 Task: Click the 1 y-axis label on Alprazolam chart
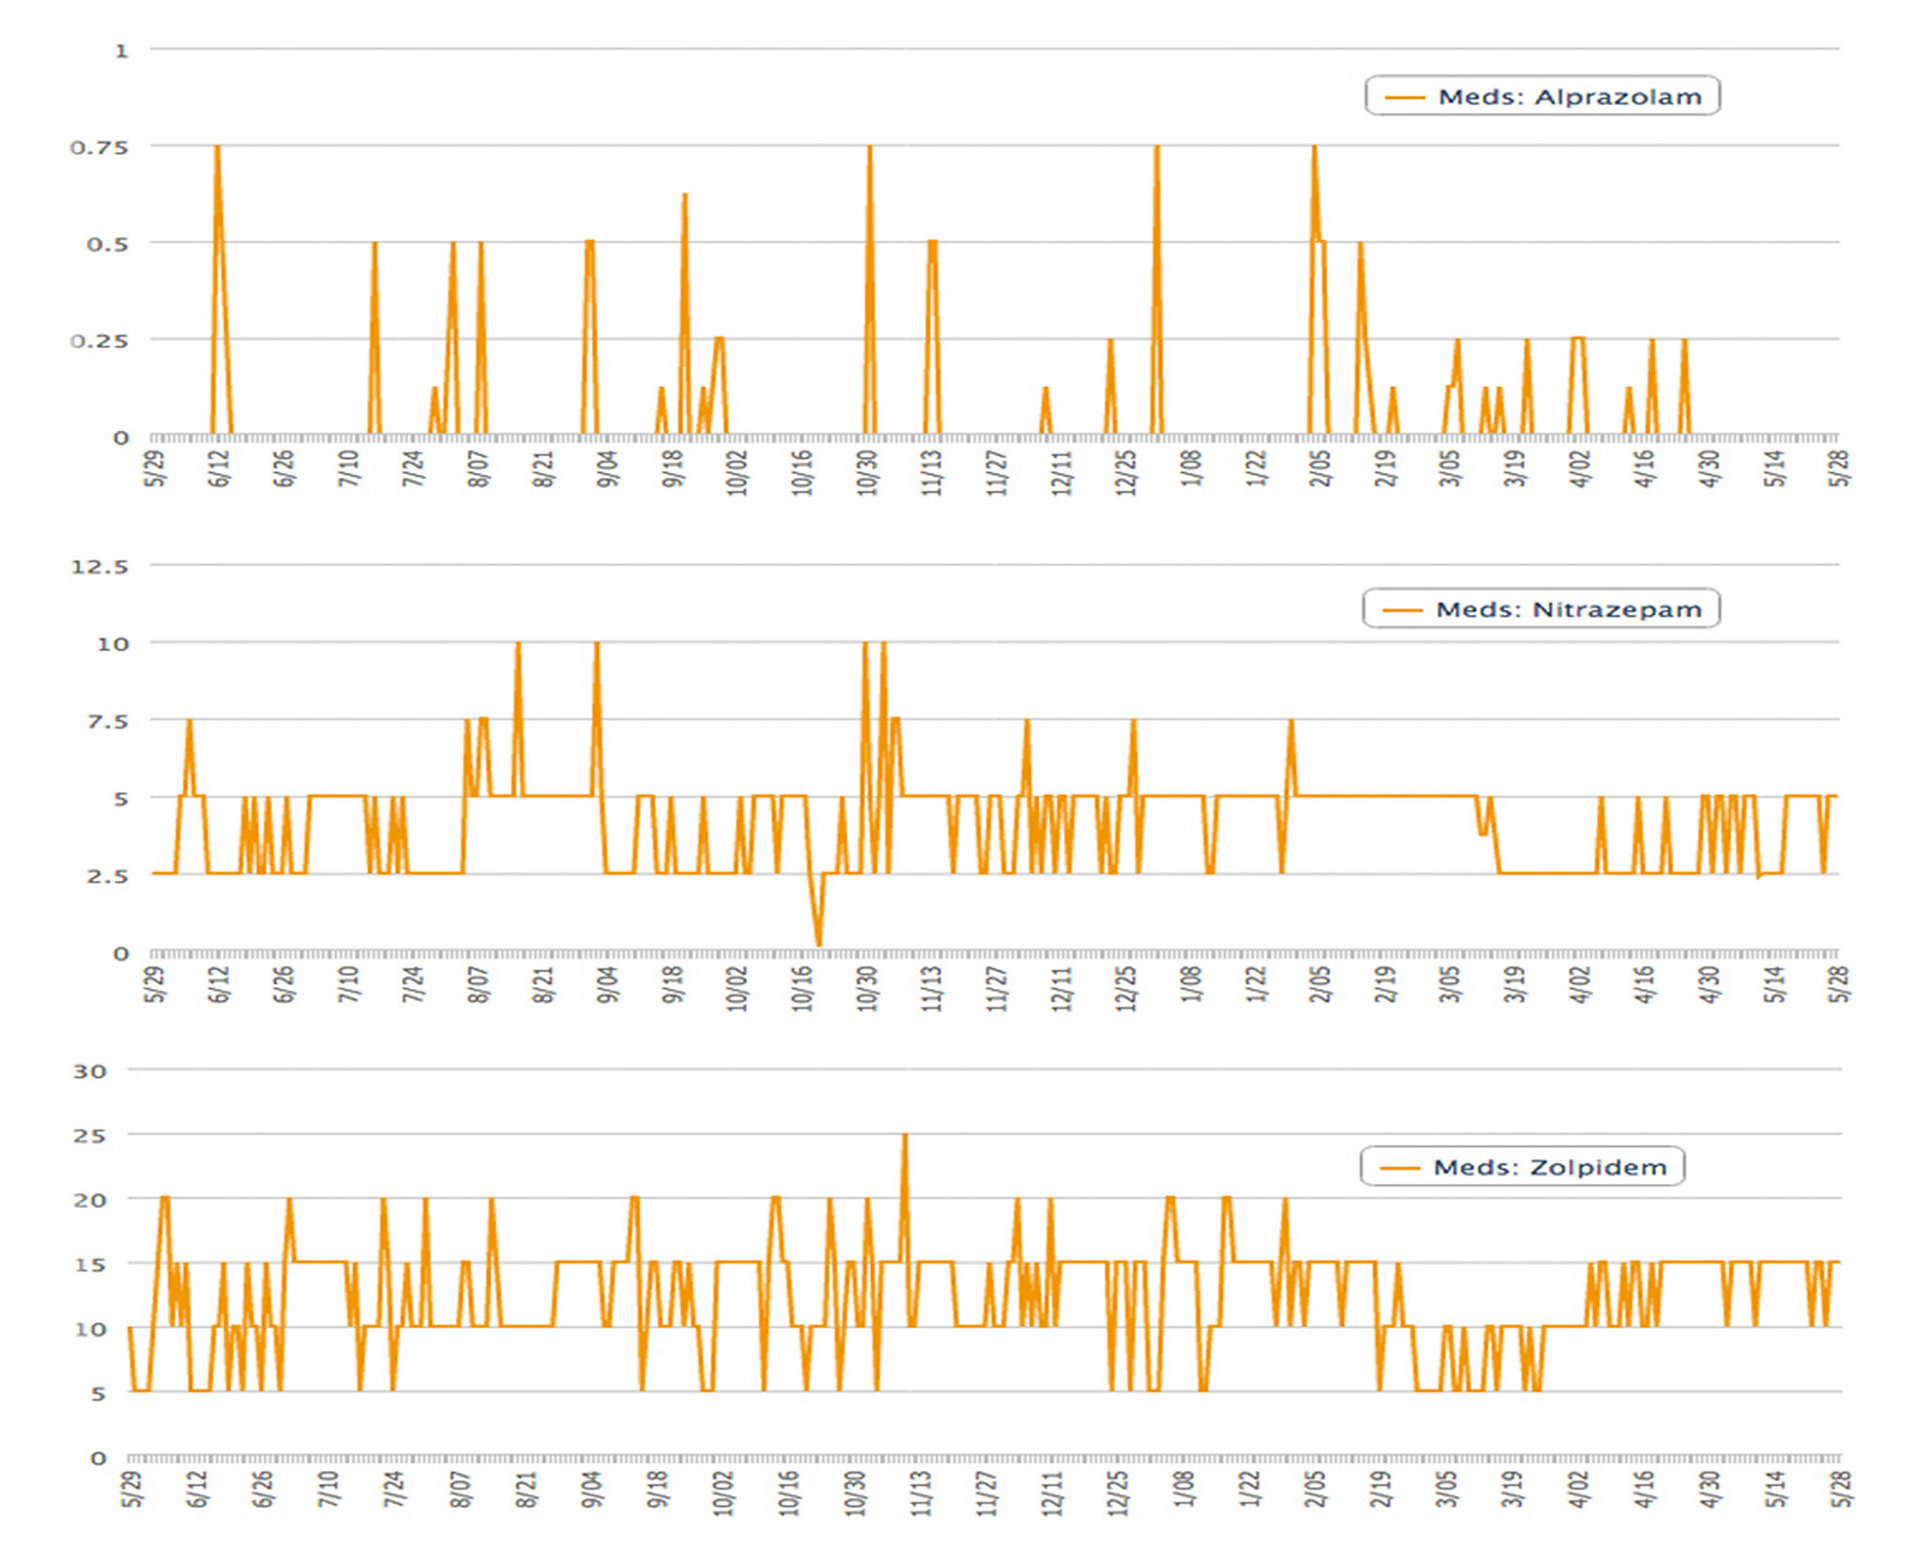click(x=122, y=50)
